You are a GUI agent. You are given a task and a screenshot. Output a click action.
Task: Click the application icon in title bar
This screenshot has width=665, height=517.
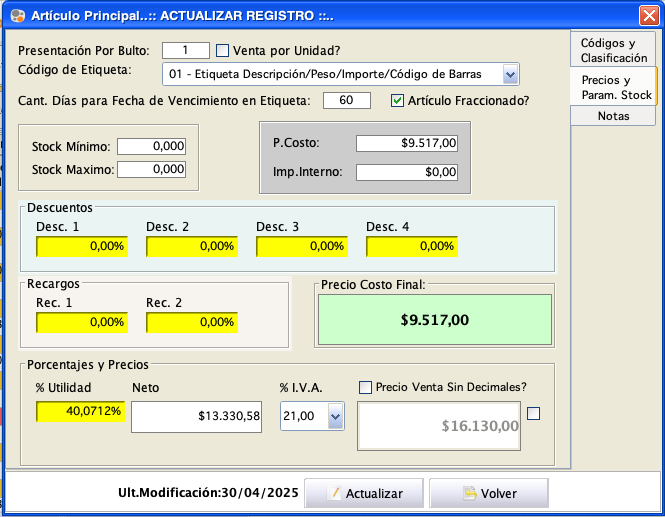(15, 16)
